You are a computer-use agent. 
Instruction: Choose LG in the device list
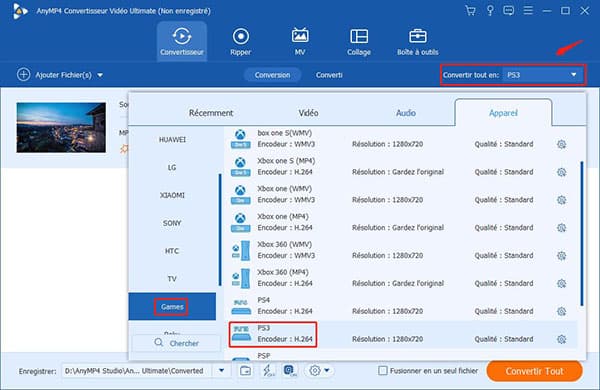[172, 168]
